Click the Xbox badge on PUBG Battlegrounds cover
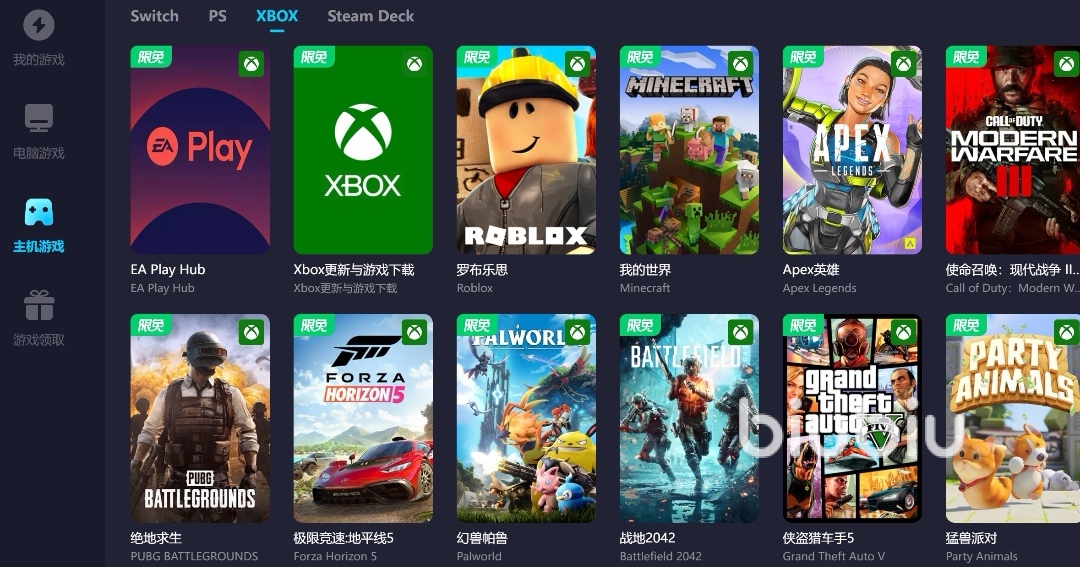This screenshot has height=567, width=1080. point(251,333)
